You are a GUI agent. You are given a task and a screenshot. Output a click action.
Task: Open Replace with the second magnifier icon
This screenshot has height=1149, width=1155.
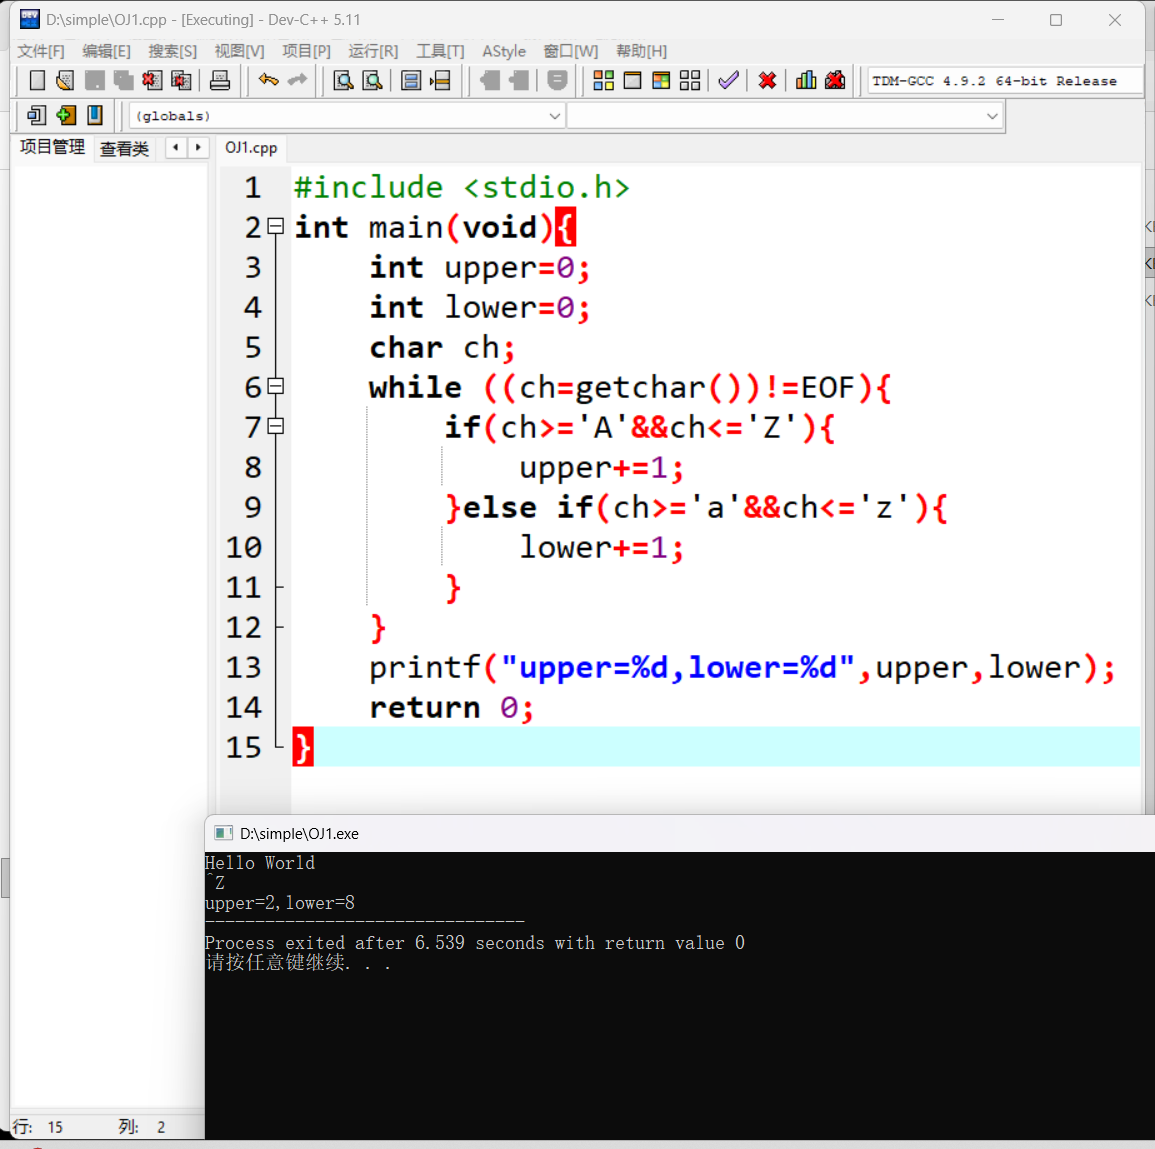(x=373, y=80)
